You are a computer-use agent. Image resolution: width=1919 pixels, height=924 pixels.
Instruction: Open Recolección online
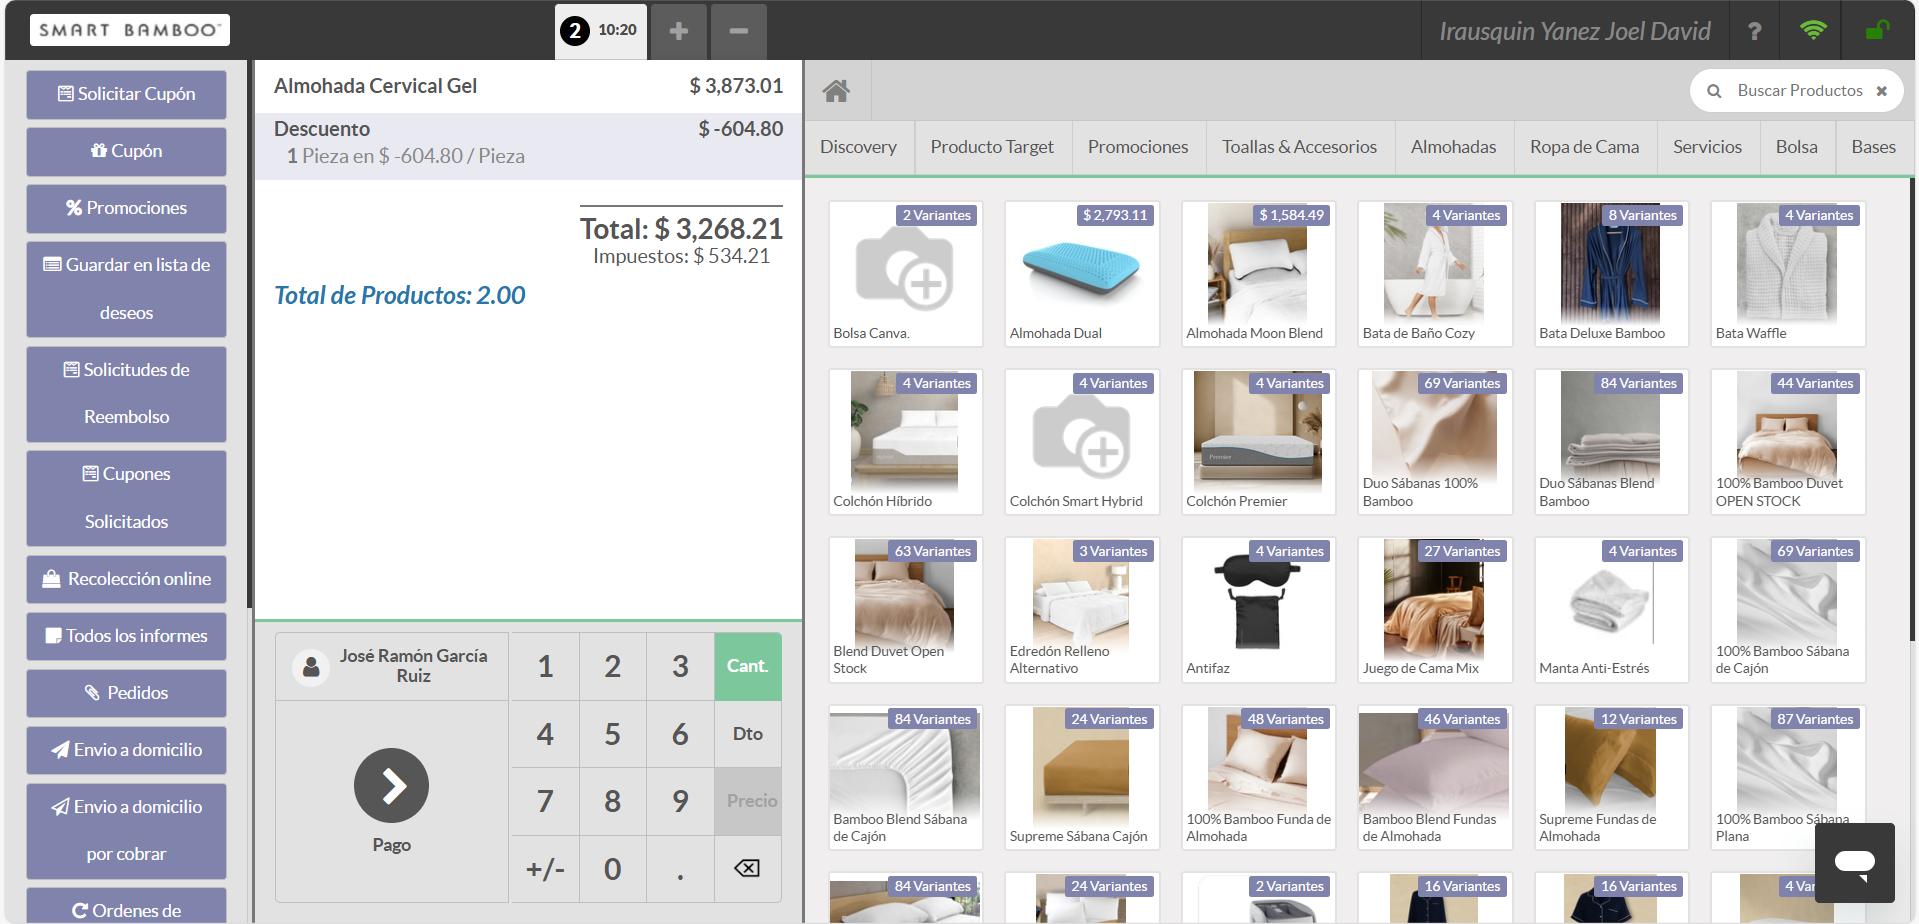click(126, 579)
